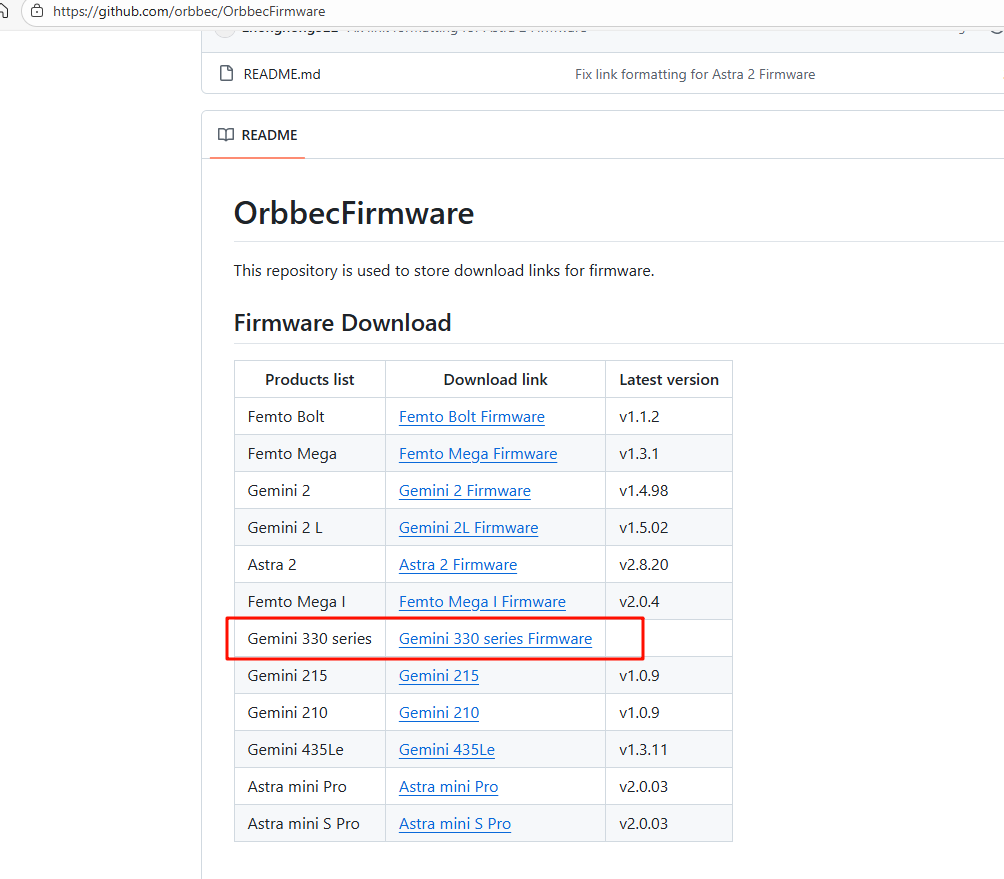Open the 'Fix link formatting' commit message
Image resolution: width=1004 pixels, height=879 pixels.
(695, 74)
